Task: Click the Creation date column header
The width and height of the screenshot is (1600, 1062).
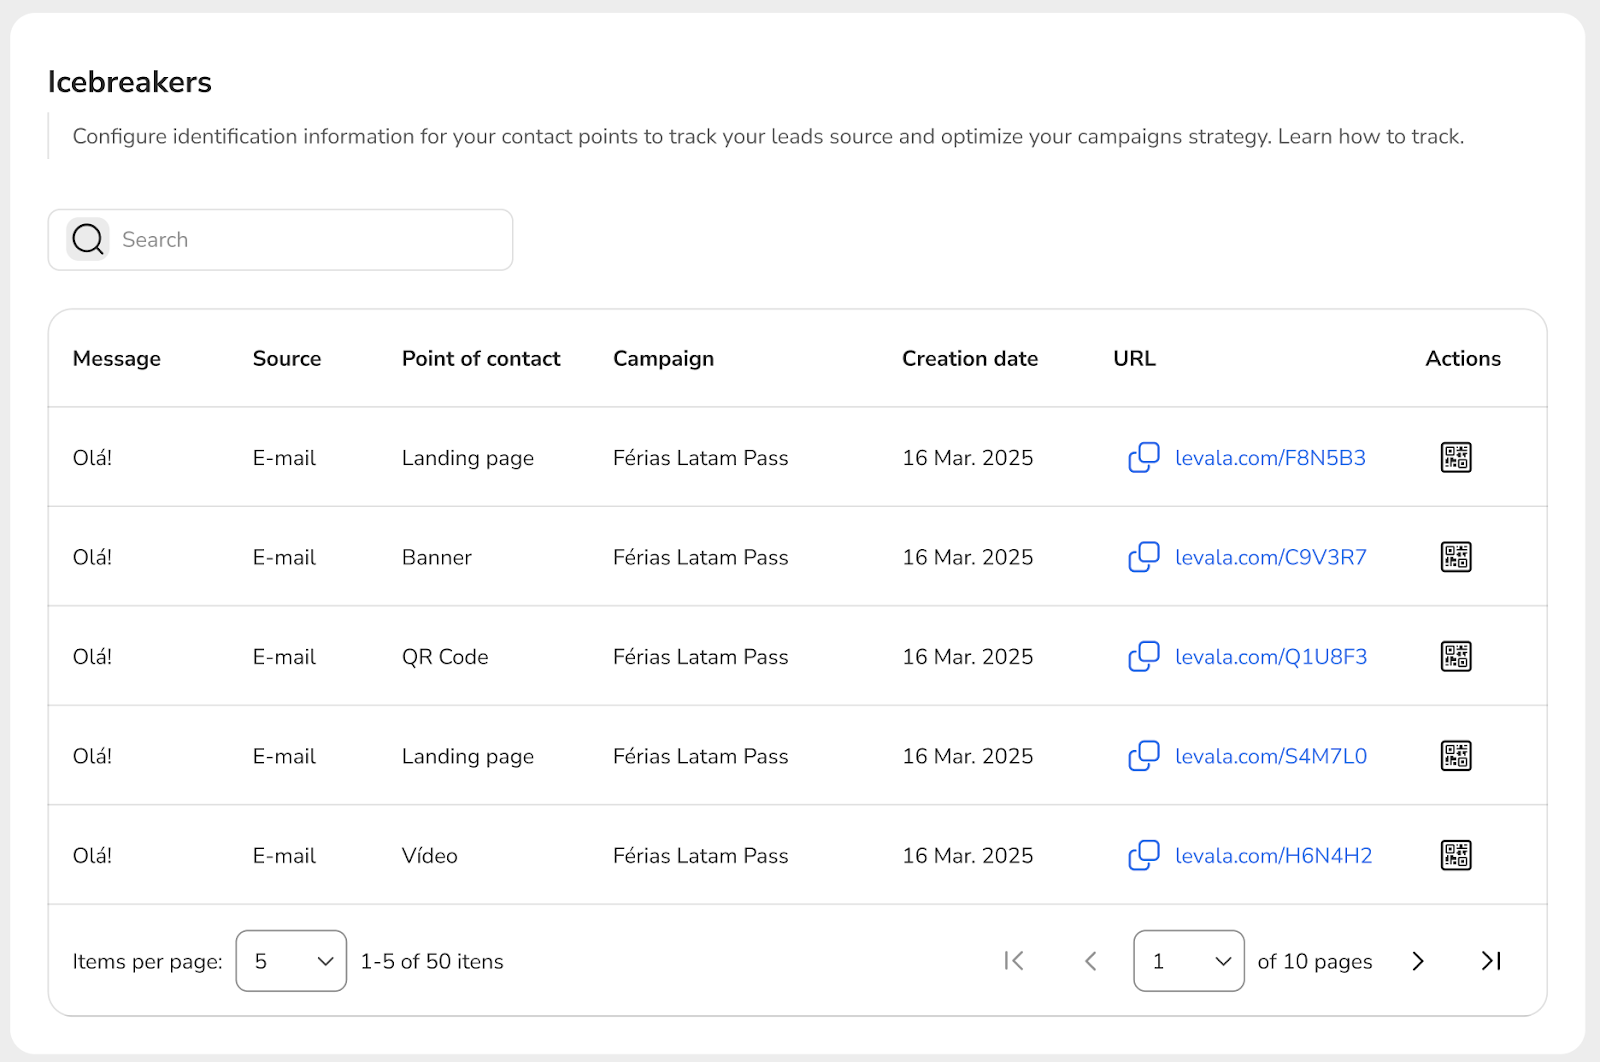Action: tap(969, 359)
